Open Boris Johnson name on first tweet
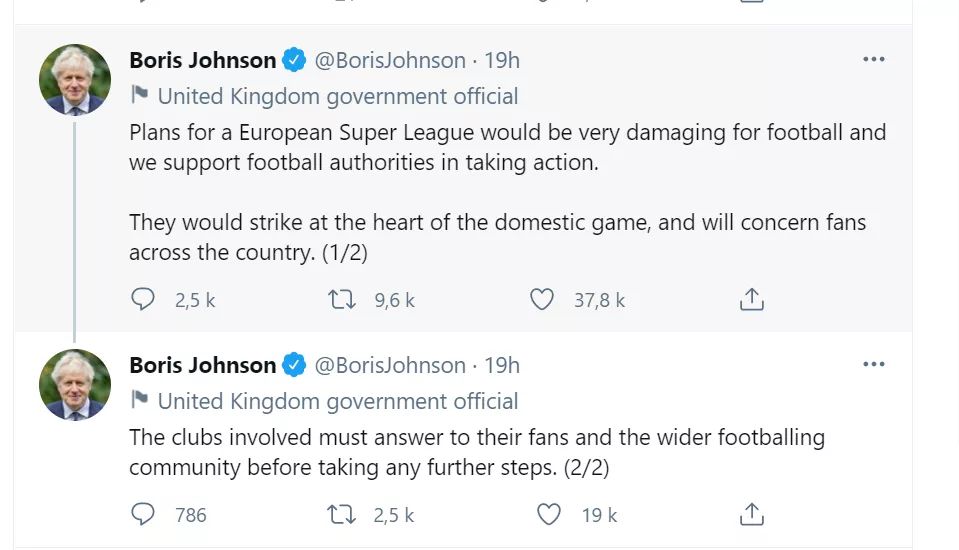This screenshot has width=959, height=550. pyautogui.click(x=202, y=60)
